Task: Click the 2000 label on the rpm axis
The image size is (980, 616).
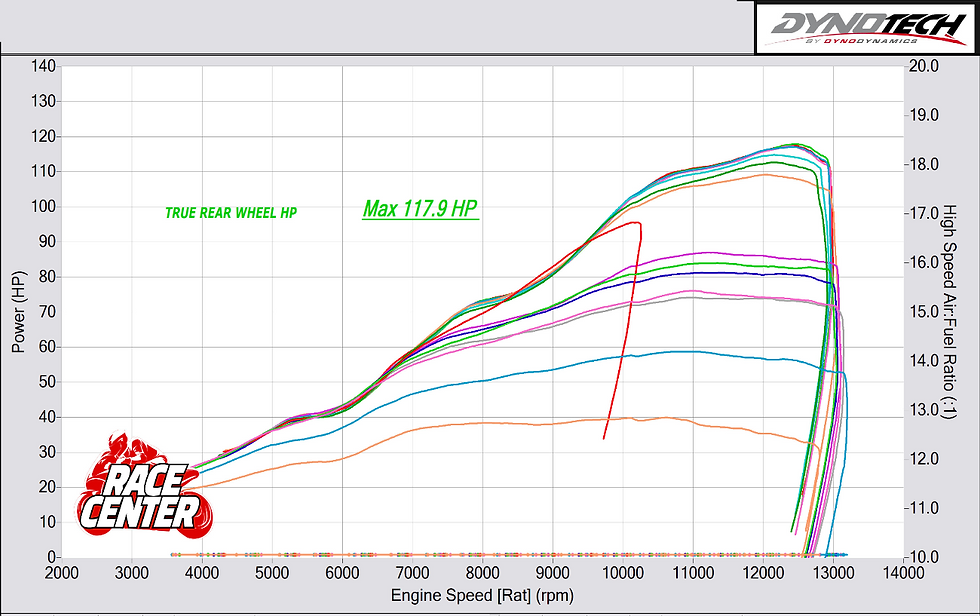Action: [61, 573]
